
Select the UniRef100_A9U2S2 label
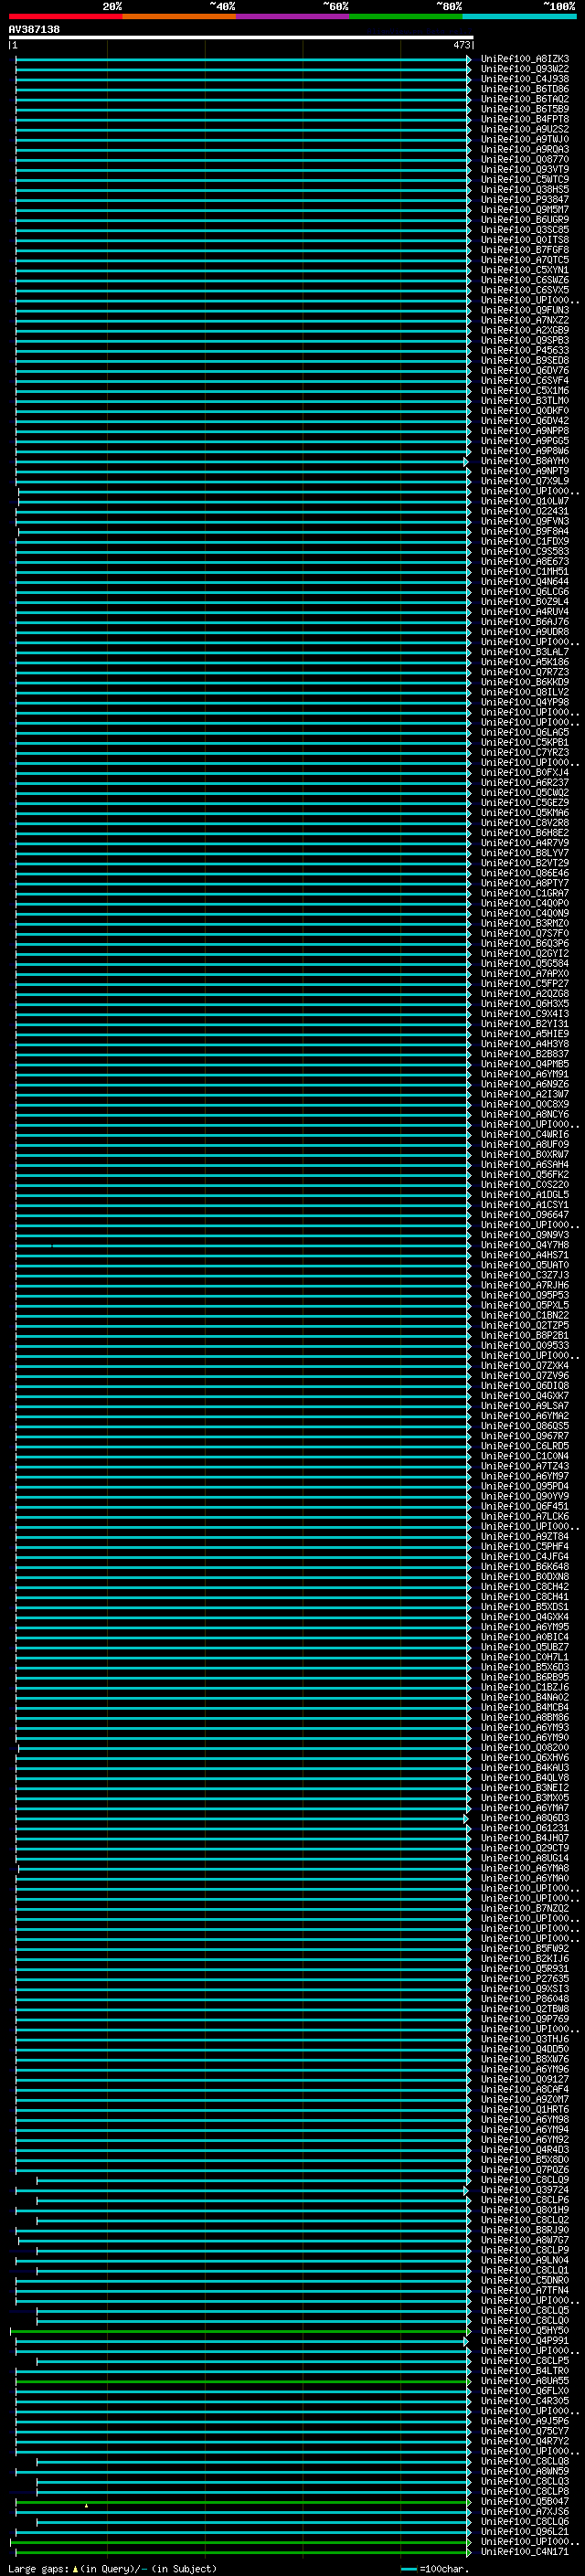pyautogui.click(x=525, y=129)
